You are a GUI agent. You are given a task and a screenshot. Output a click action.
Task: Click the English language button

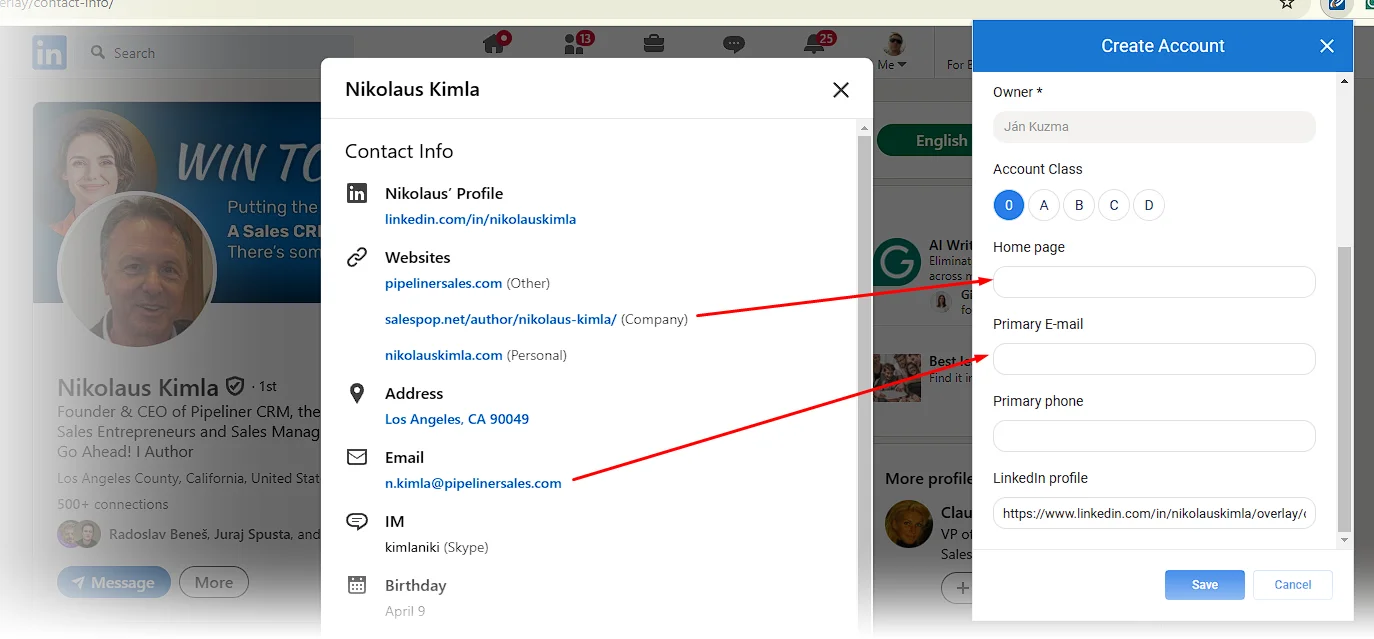pos(924,141)
